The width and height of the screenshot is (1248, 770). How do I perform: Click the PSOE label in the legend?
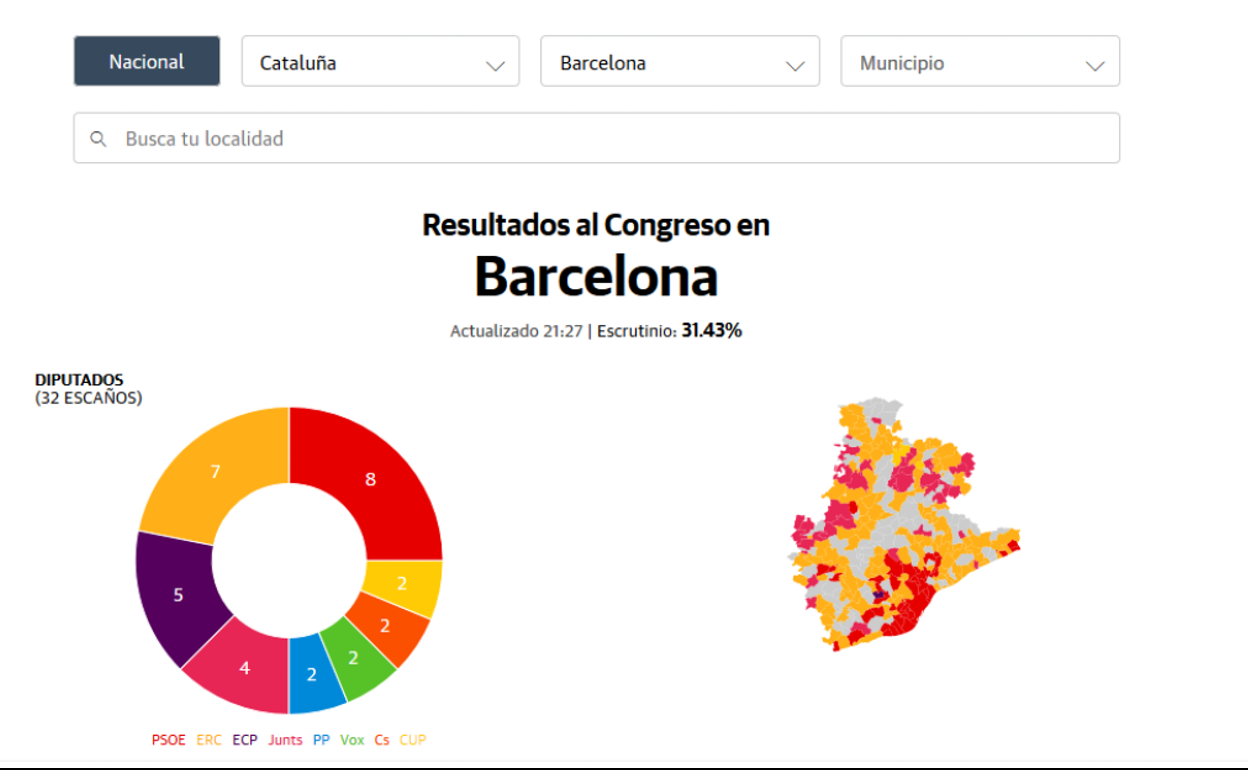168,740
